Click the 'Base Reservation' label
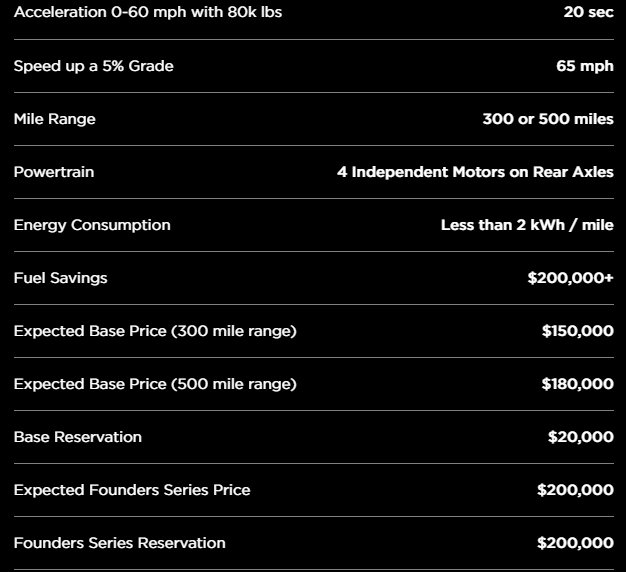 pyautogui.click(x=78, y=437)
